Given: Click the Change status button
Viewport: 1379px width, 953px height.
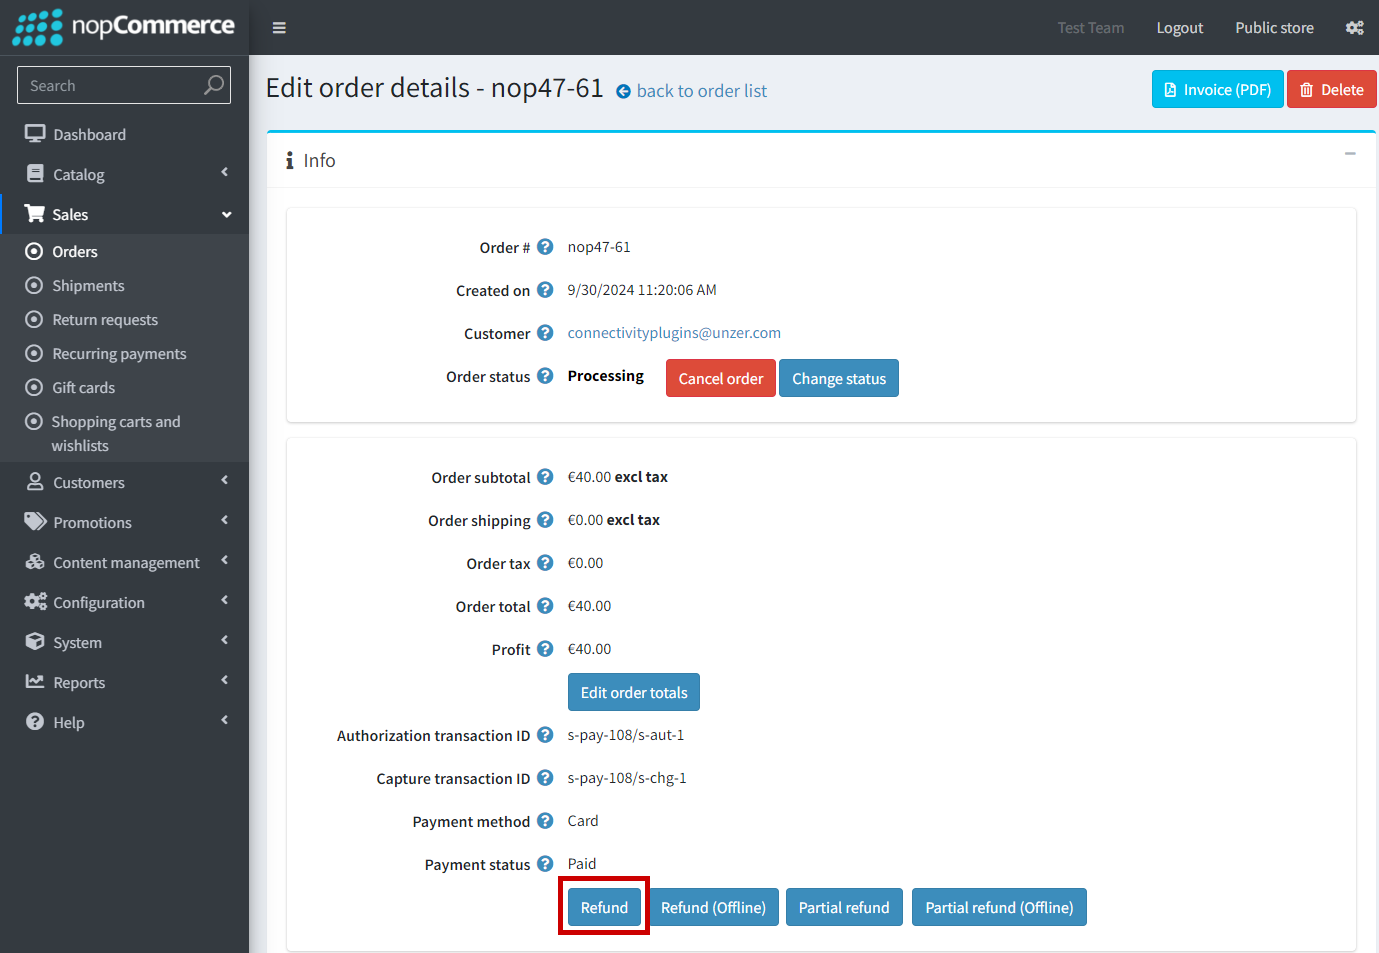Looking at the screenshot, I should 838,378.
